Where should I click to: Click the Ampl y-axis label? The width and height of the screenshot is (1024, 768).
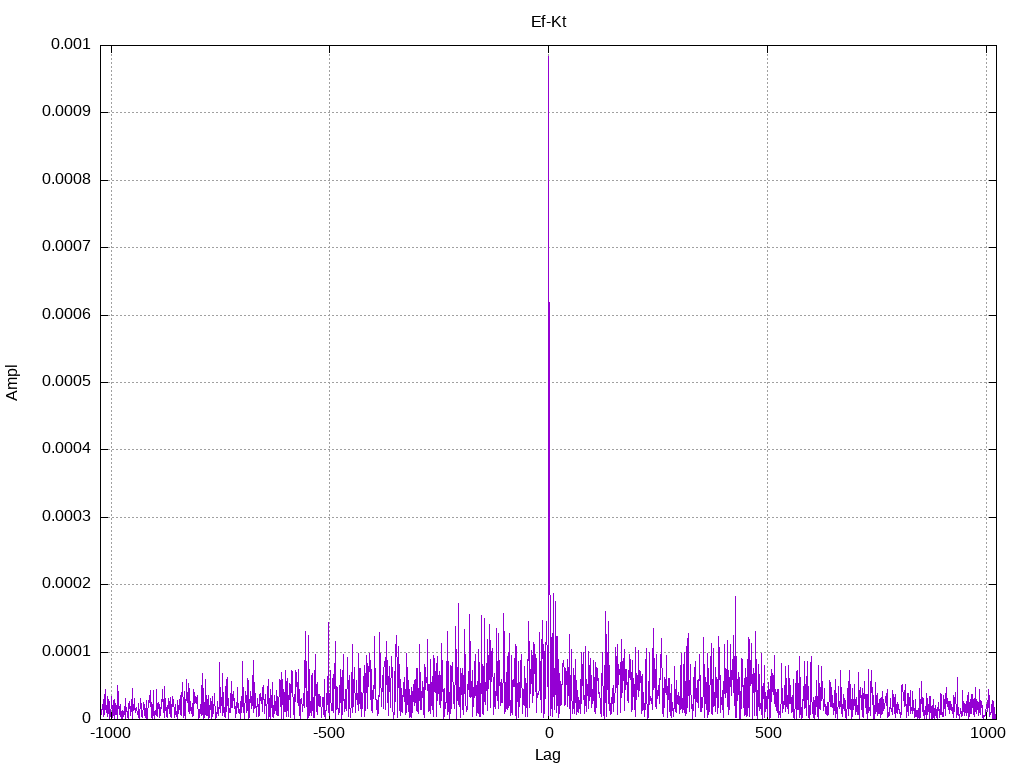coord(12,382)
